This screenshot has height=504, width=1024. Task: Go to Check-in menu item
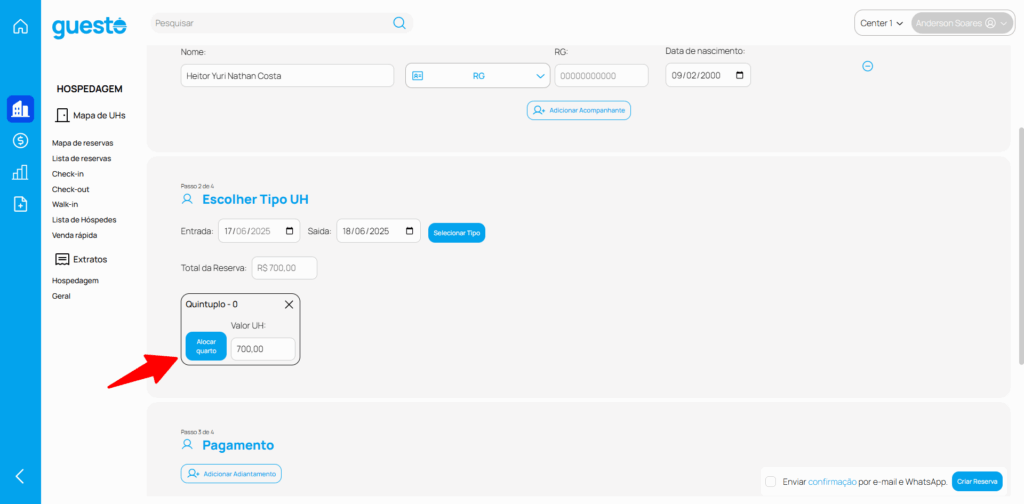tap(69, 173)
